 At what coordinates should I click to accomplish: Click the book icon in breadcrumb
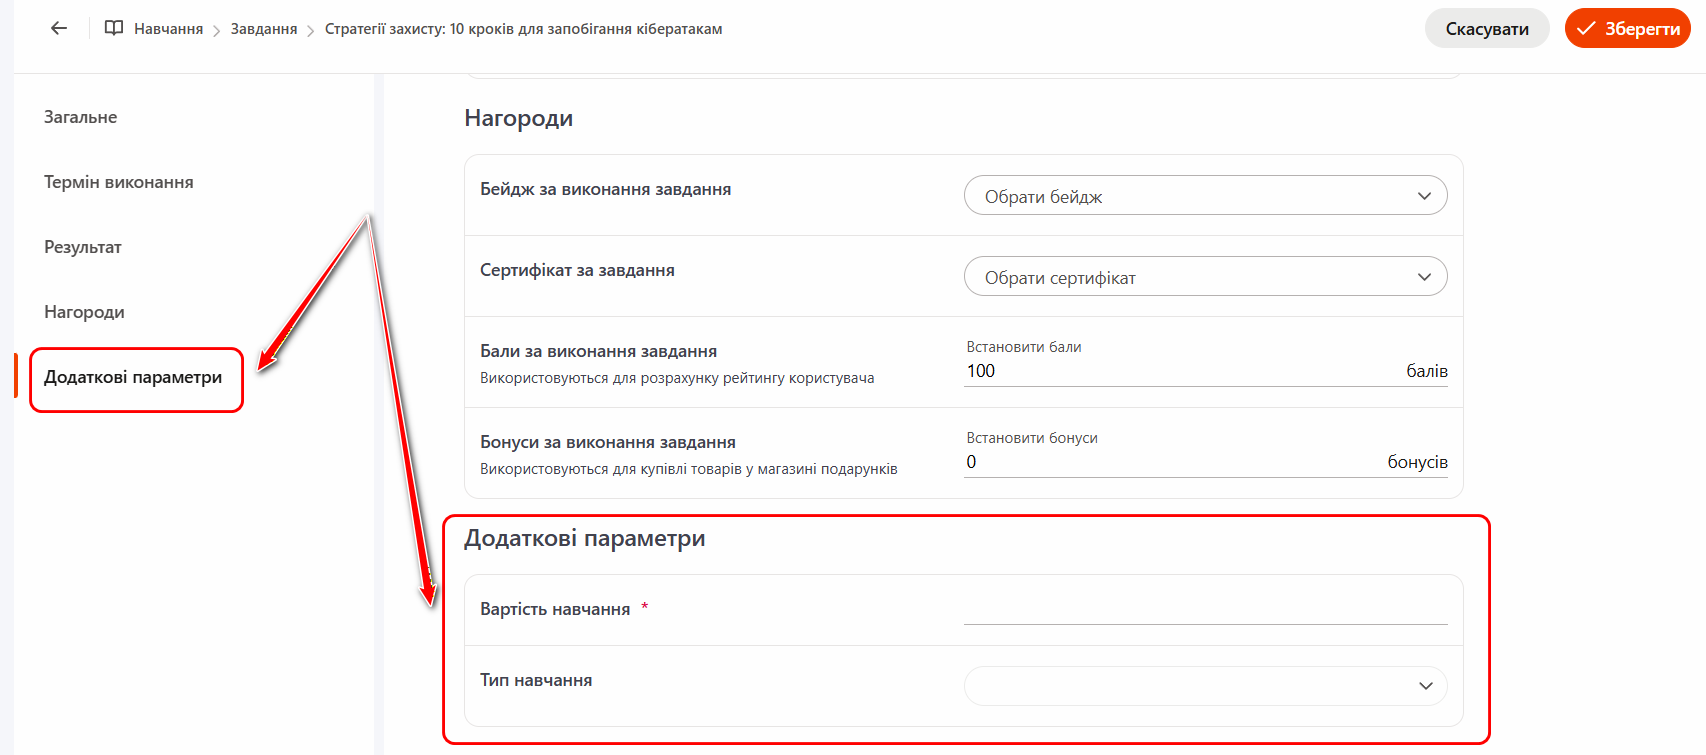tap(114, 28)
